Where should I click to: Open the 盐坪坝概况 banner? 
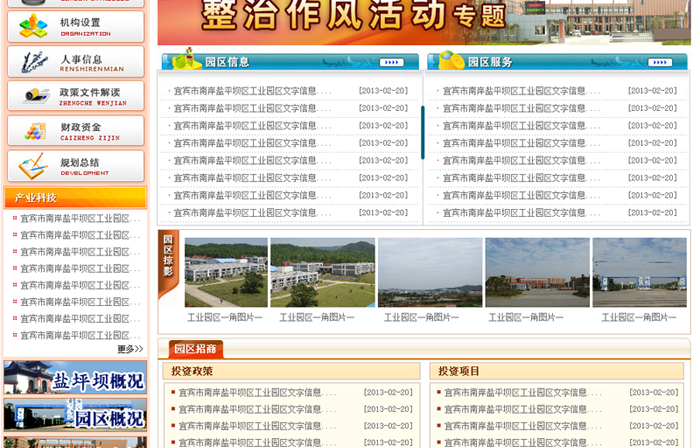tap(75, 378)
